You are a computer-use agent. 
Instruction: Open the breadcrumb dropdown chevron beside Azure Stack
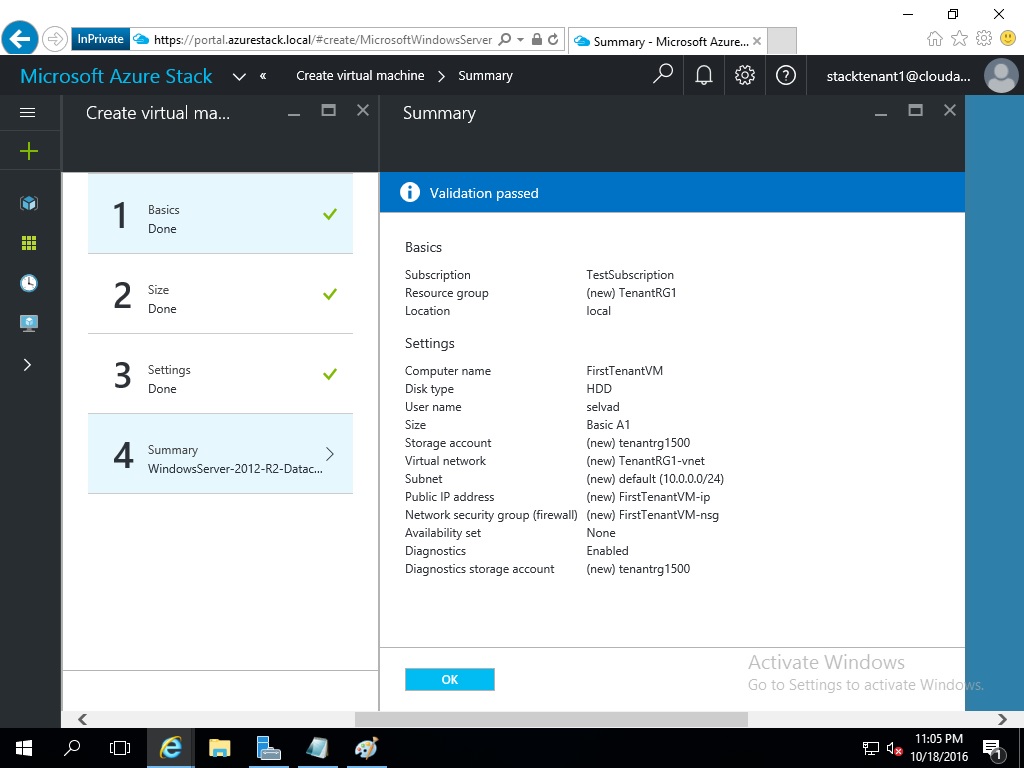239,76
